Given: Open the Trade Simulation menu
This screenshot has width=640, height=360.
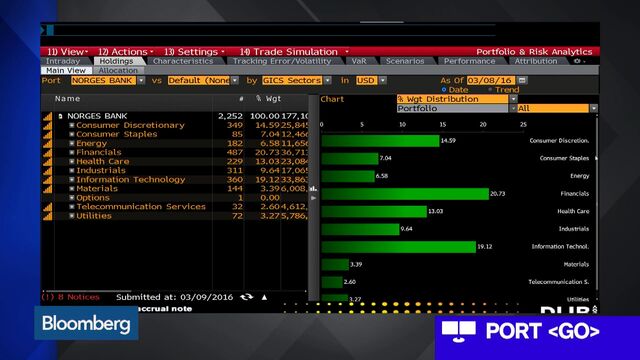Looking at the screenshot, I should tap(294, 52).
